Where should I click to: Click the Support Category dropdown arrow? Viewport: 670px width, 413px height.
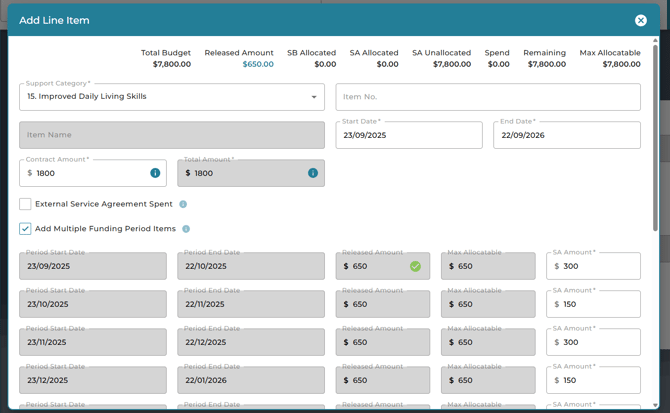tap(314, 97)
